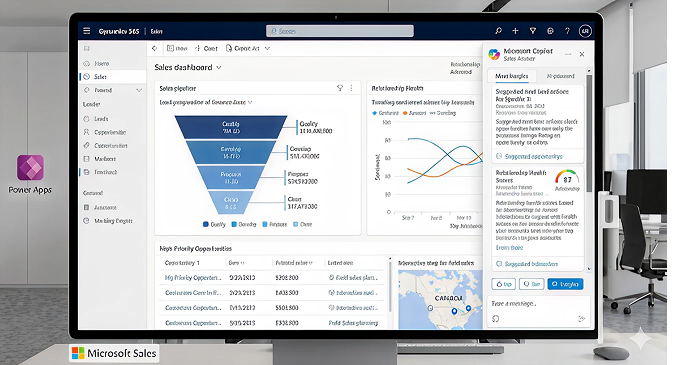This screenshot has height=365, width=675.
Task: Go back with the left arrow icon
Action: pos(155,49)
